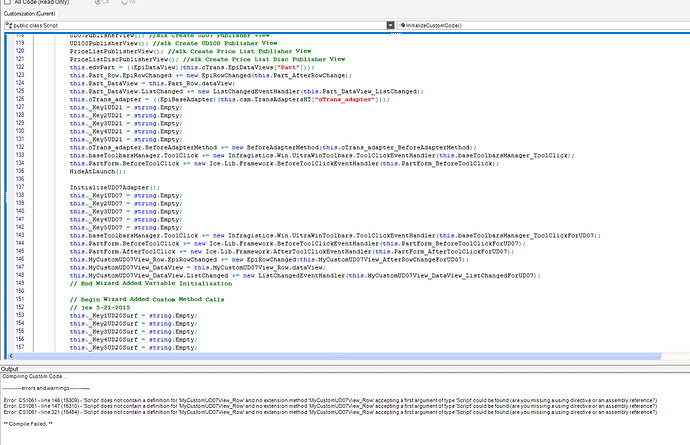Click PriceListDiscPublisherView() on line 121
This screenshot has height=445, width=690.
tap(124, 59)
